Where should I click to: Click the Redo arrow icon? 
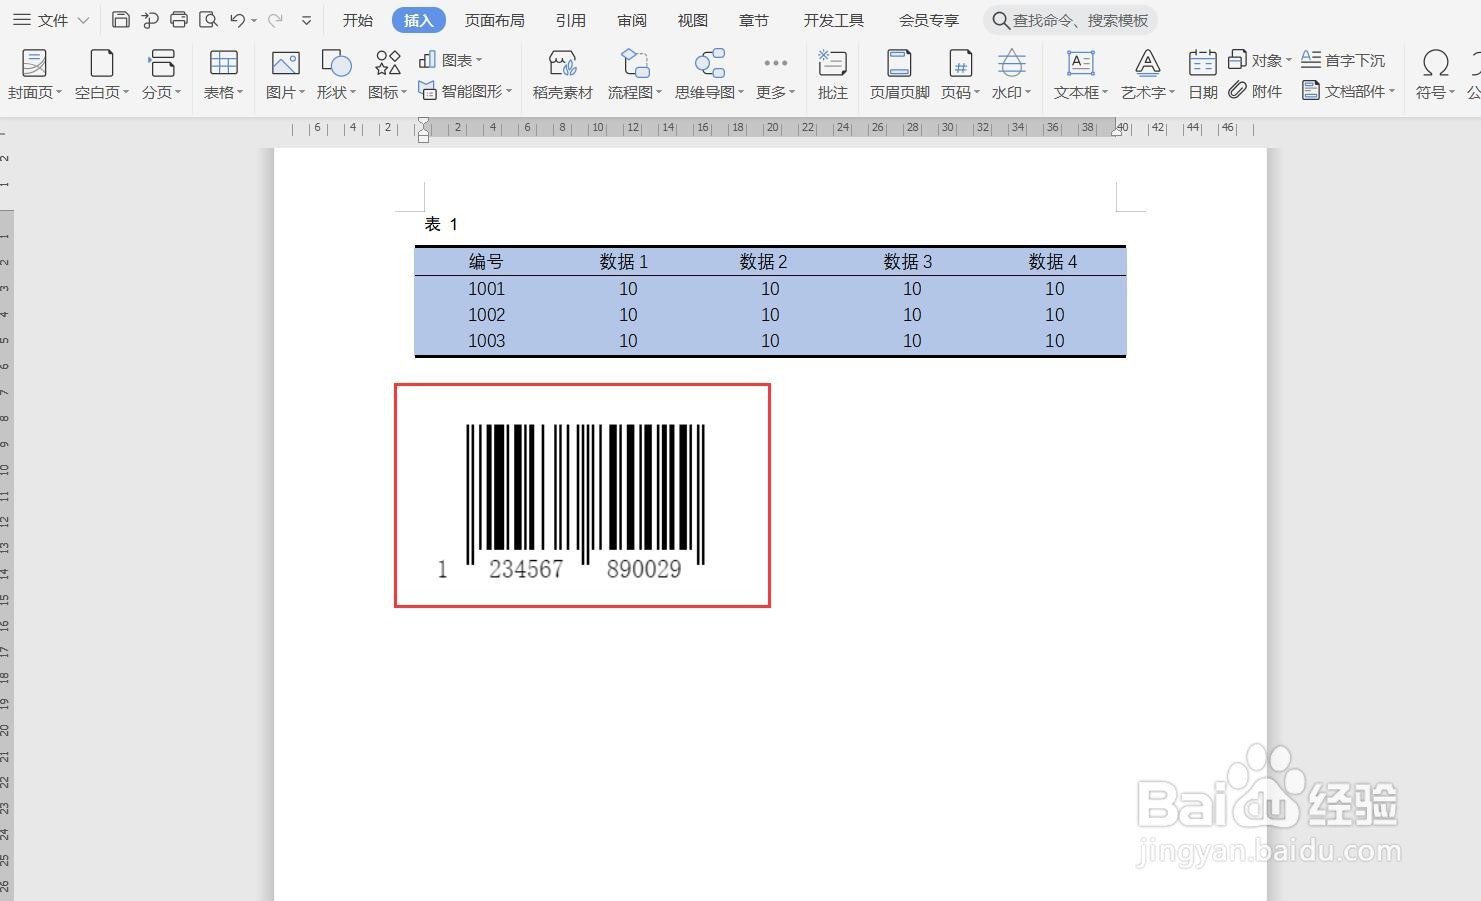pyautogui.click(x=275, y=20)
